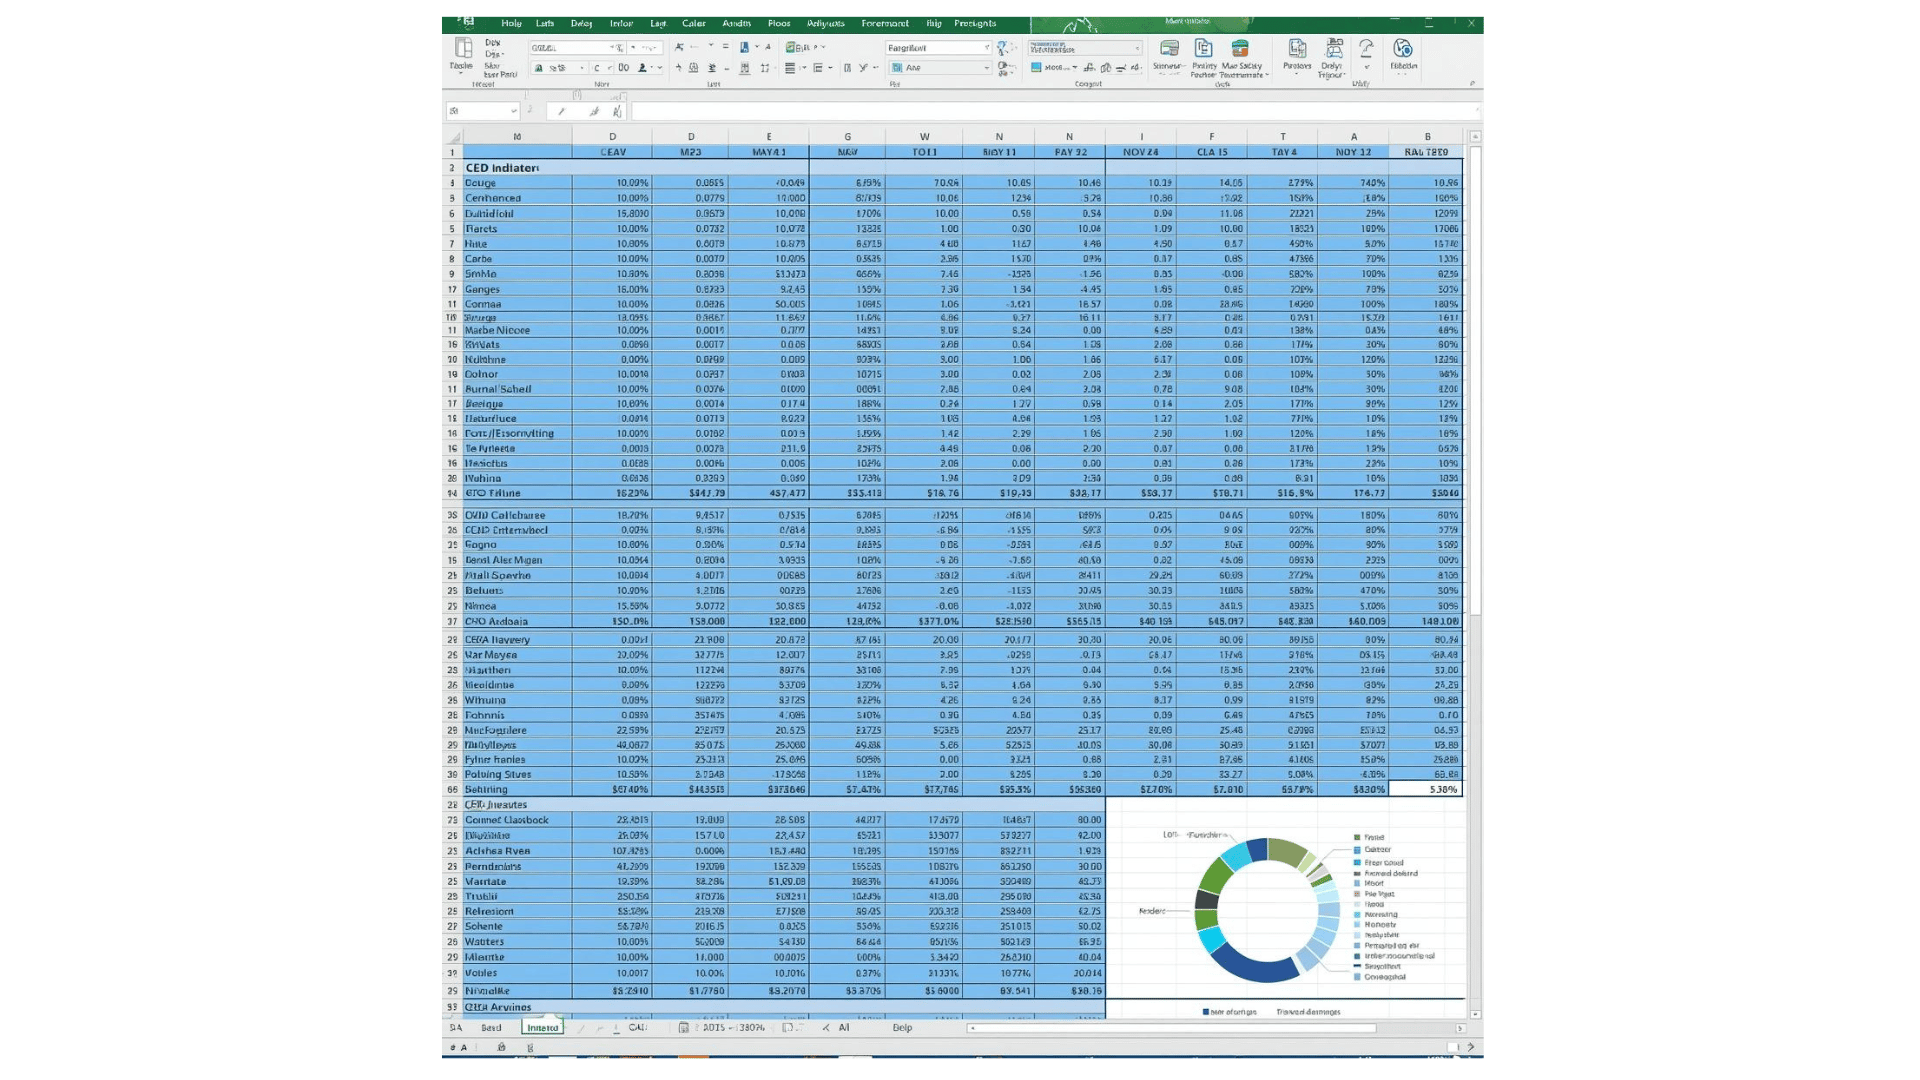Click the donut chart dark blue segment
This screenshot has width=1920, height=1080.
click(1255, 966)
